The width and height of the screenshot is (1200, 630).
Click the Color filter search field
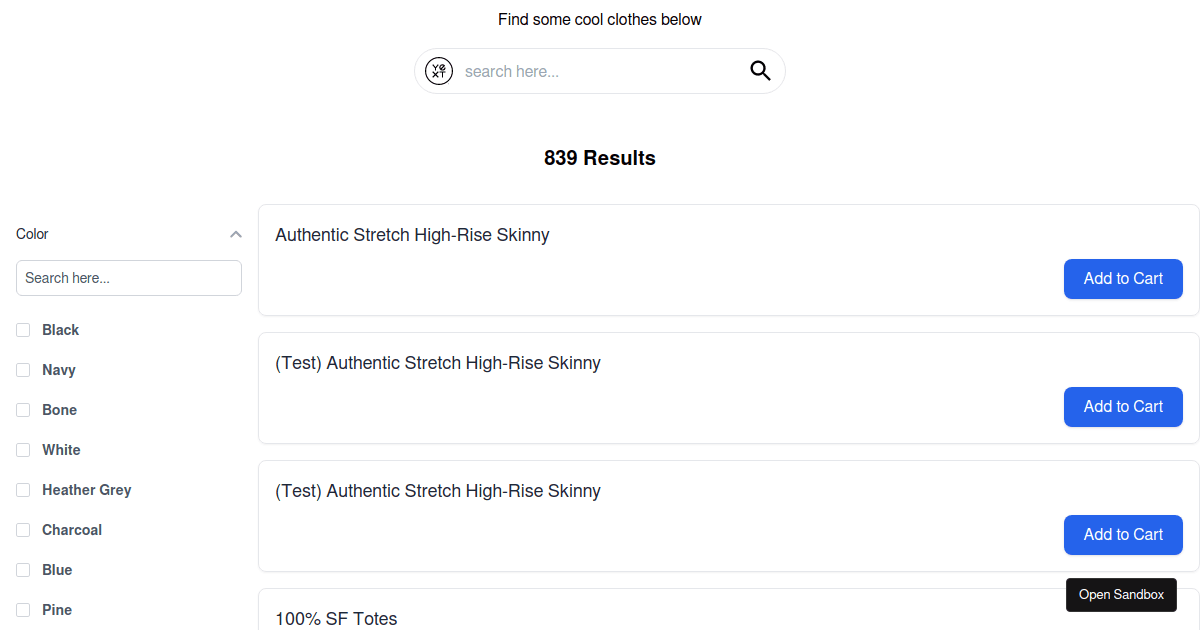pyautogui.click(x=129, y=278)
